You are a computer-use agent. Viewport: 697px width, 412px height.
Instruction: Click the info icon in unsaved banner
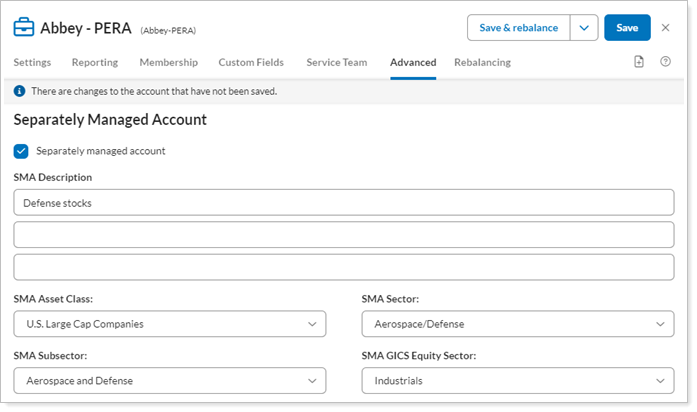[20, 91]
